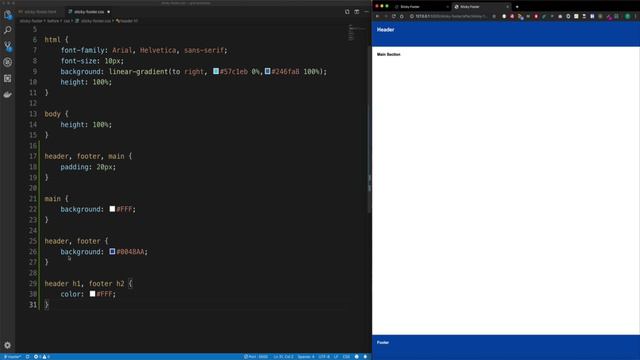This screenshot has width=640, height=360.
Task: Open a new browser tab
Action: [x=517, y=7]
